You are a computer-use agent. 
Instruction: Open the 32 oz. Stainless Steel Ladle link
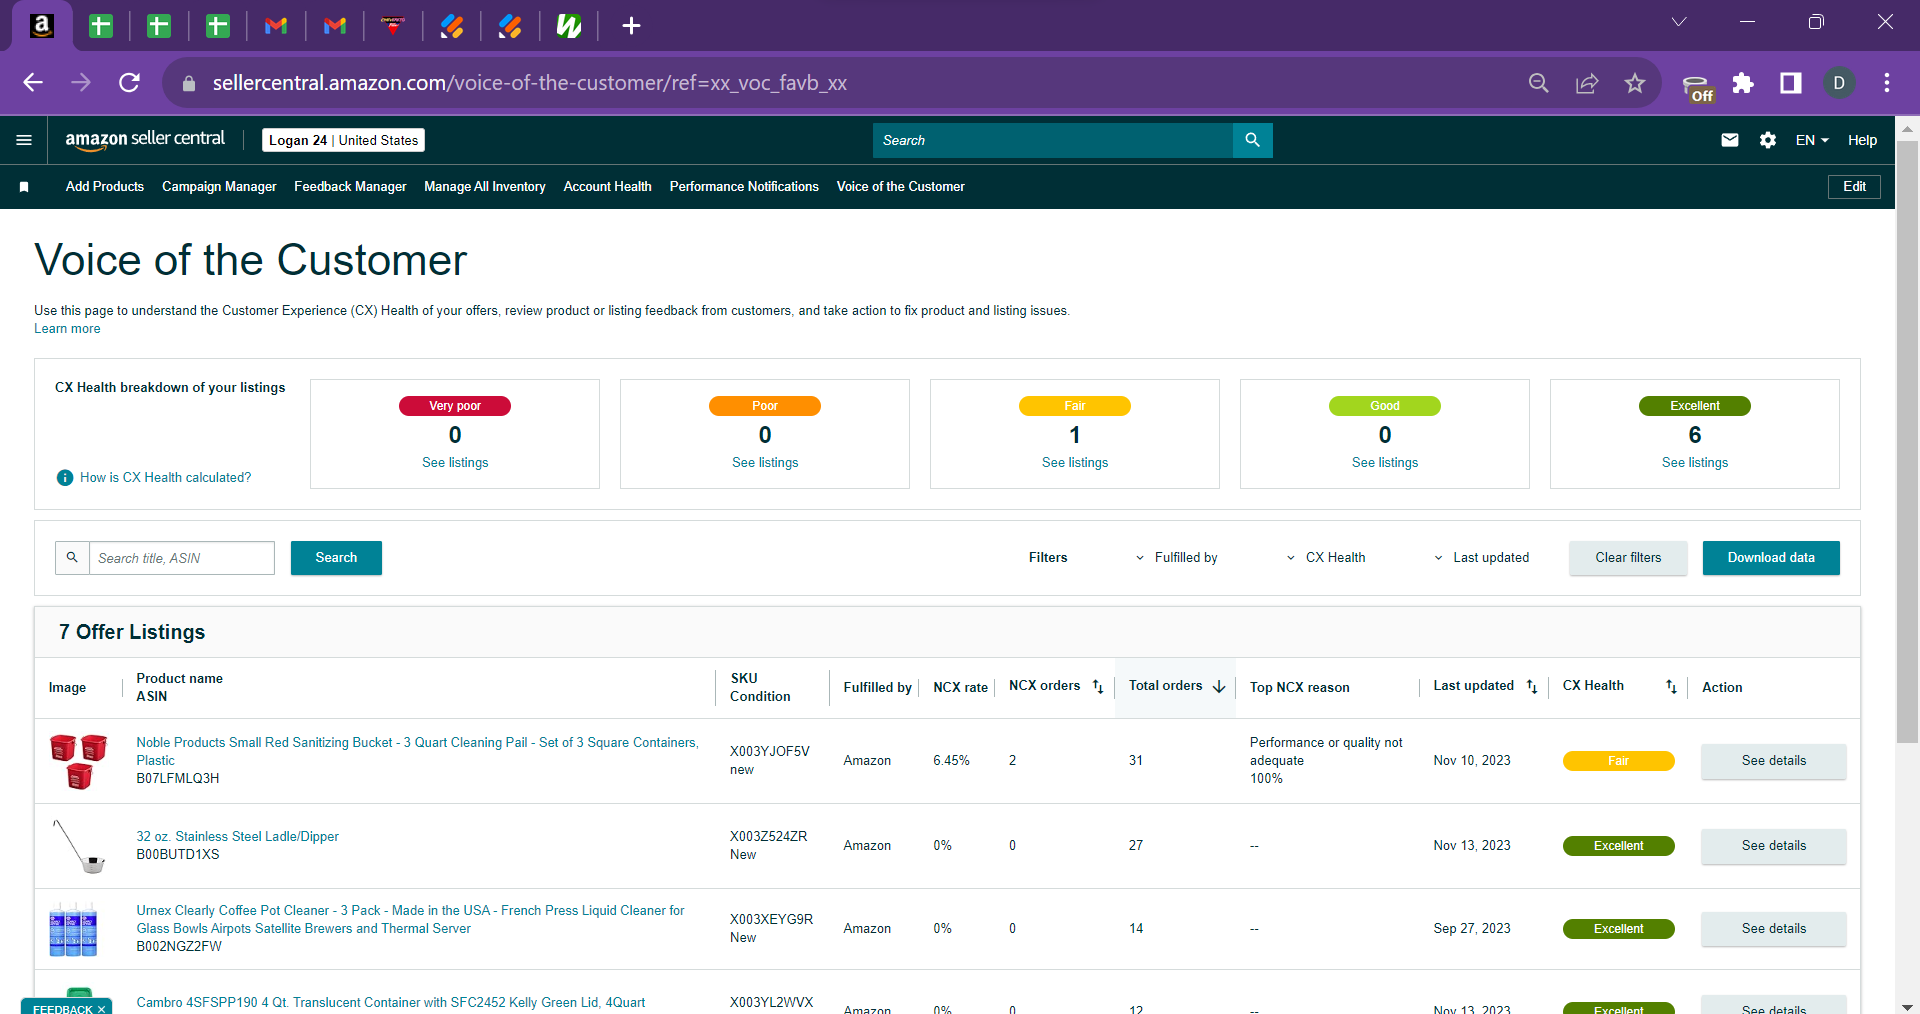(x=237, y=837)
